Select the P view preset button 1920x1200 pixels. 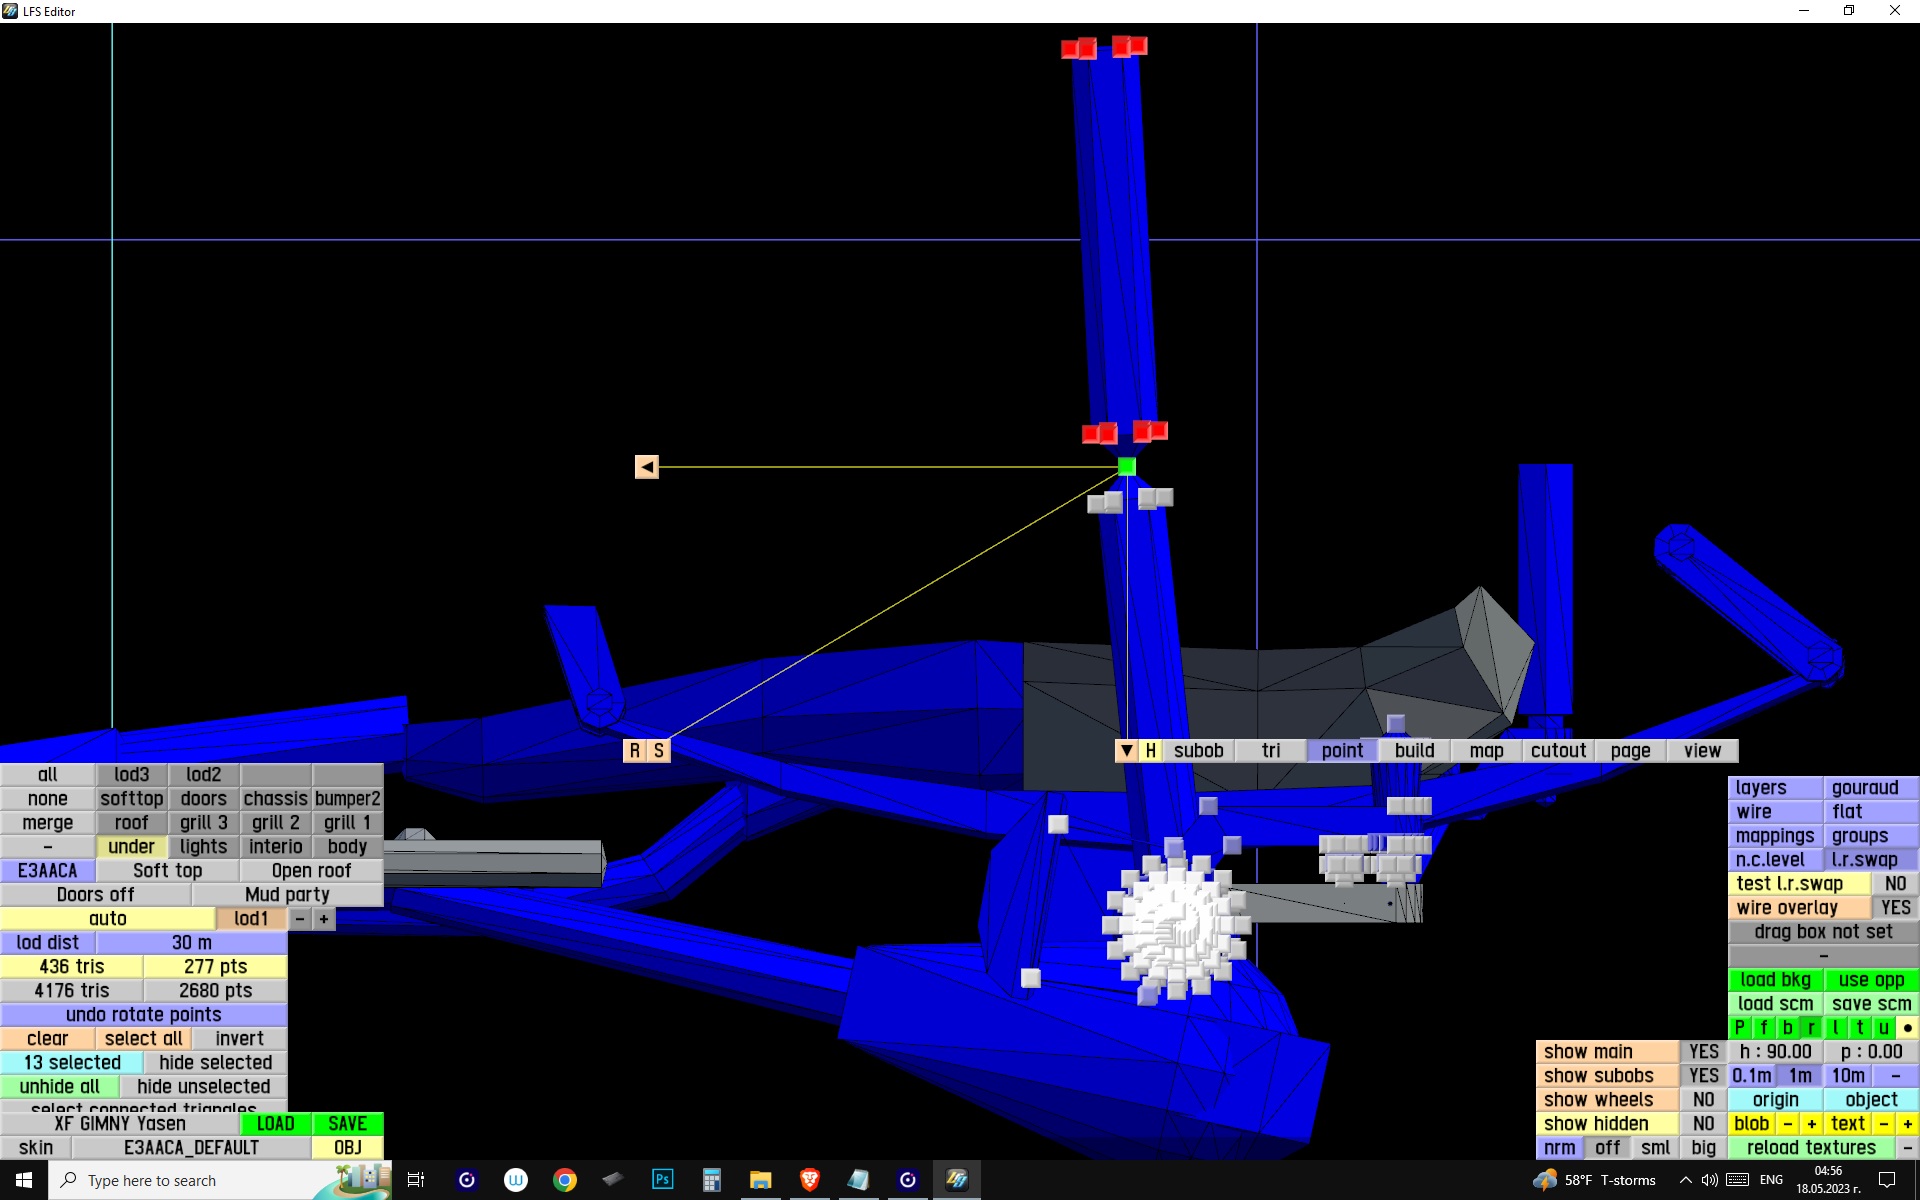(x=1740, y=1028)
